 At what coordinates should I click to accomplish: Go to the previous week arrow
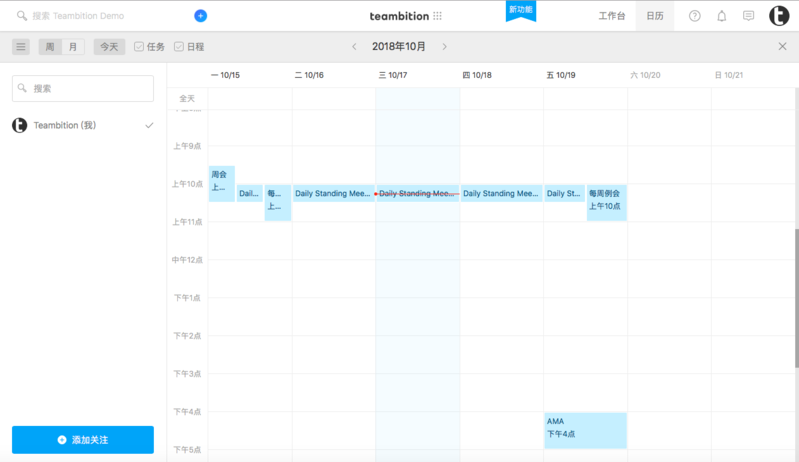[354, 46]
